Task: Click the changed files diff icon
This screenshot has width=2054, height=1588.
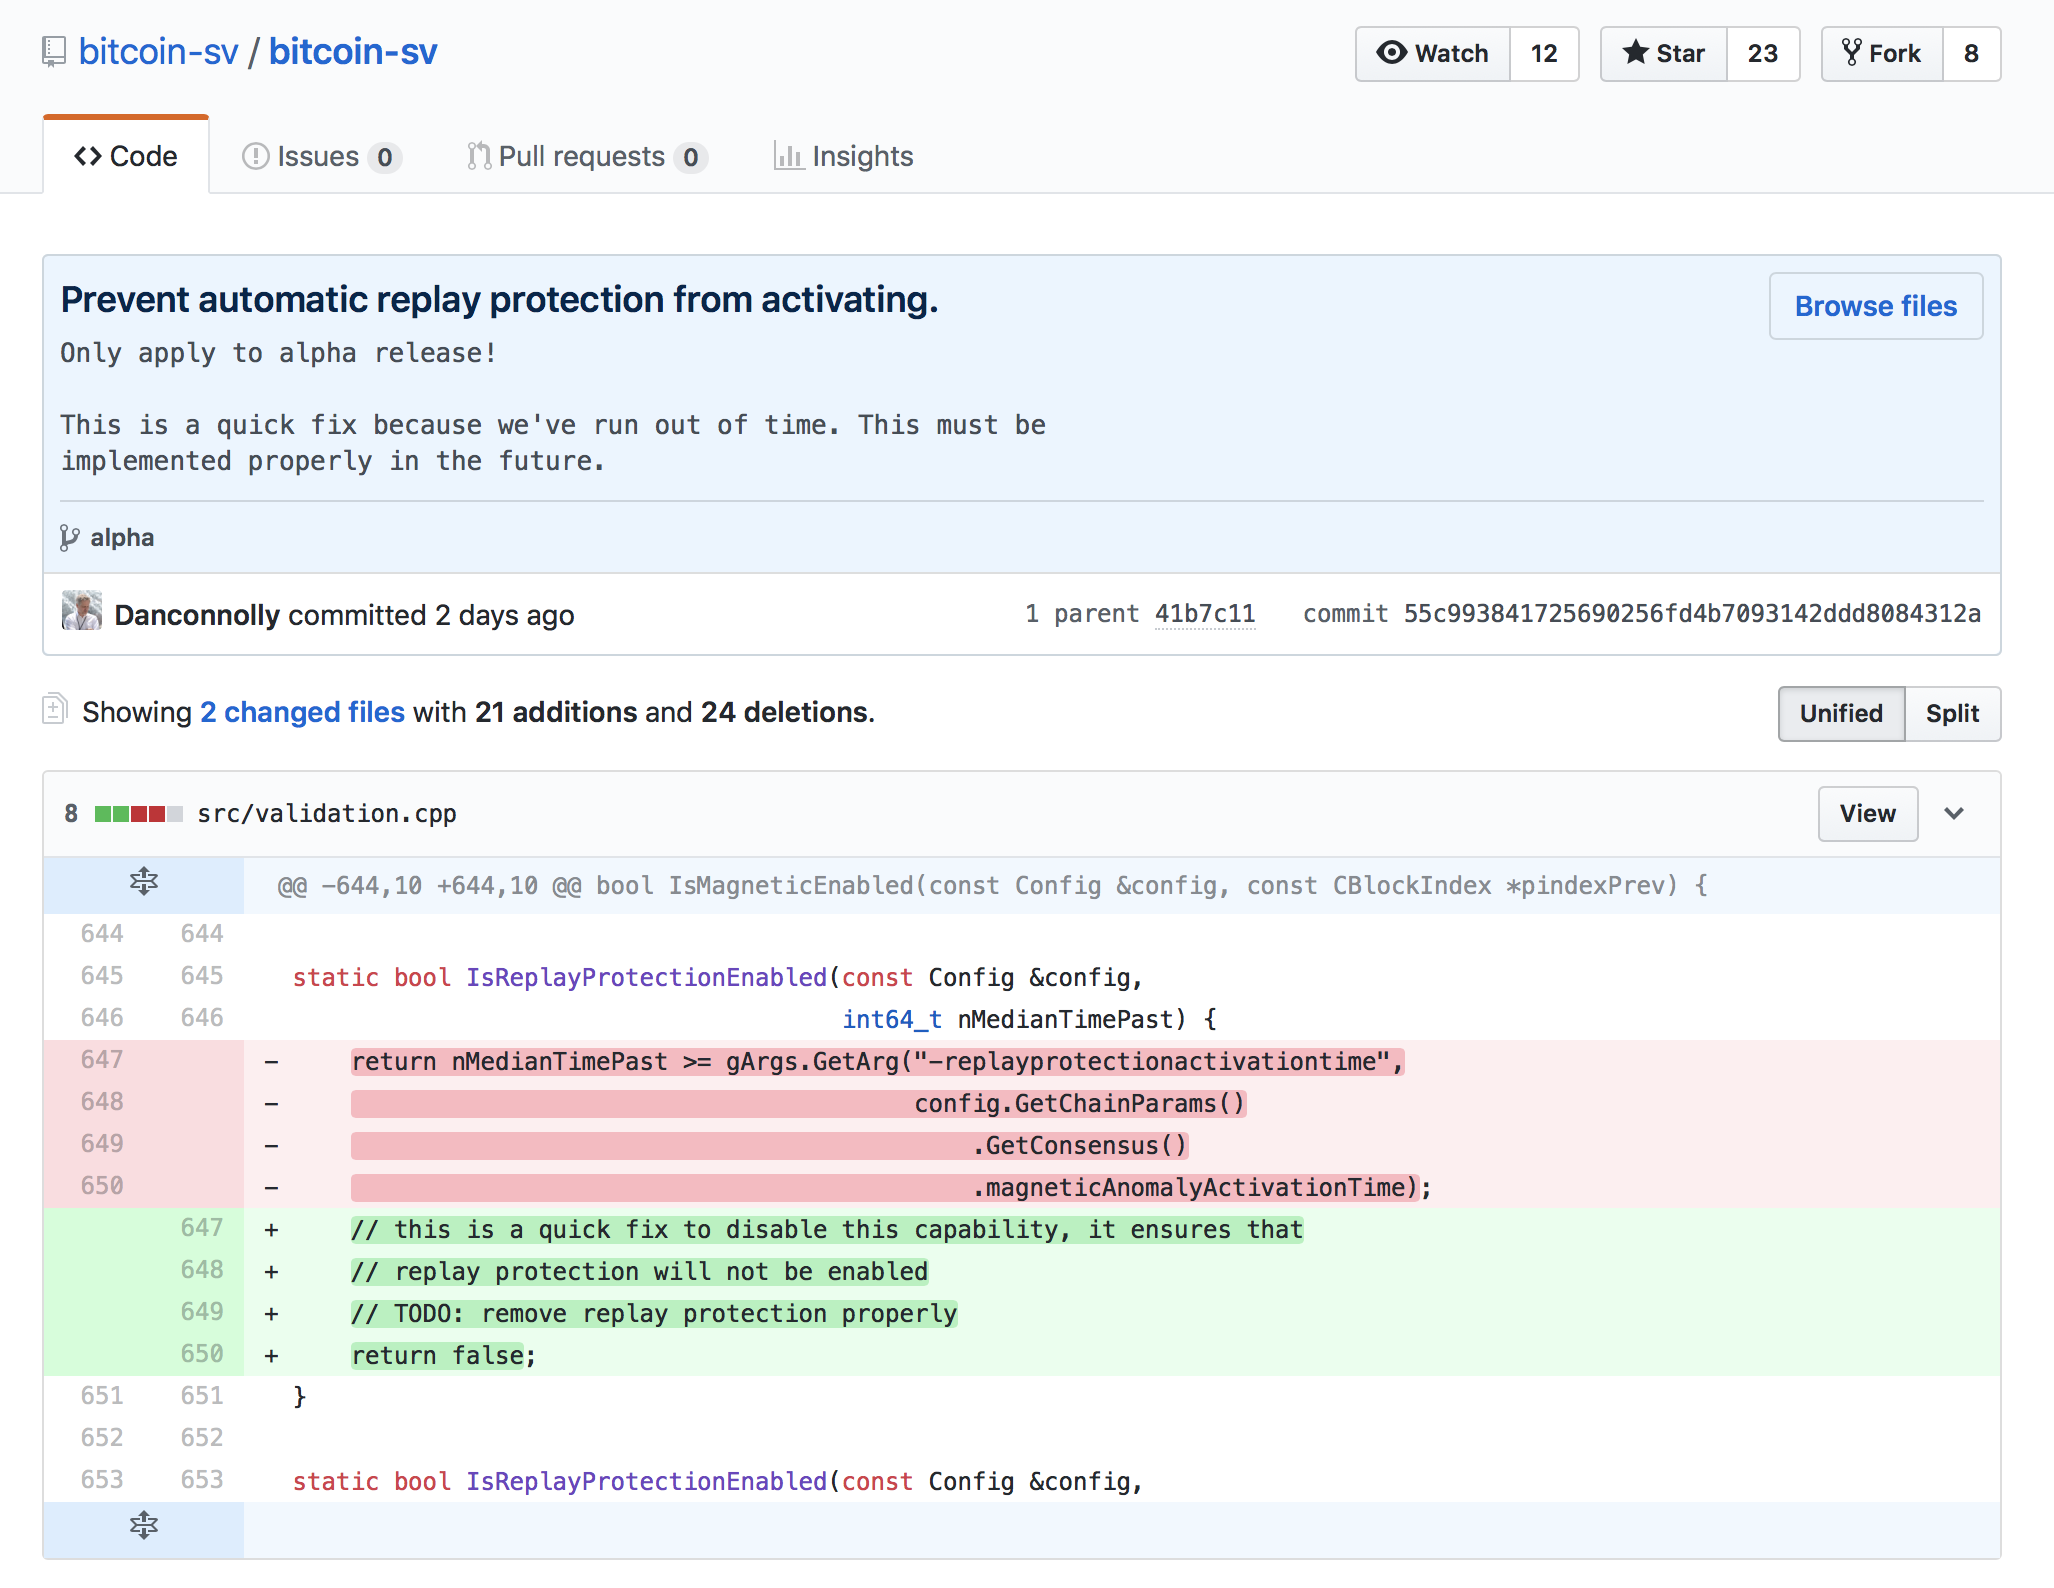Action: click(55, 708)
